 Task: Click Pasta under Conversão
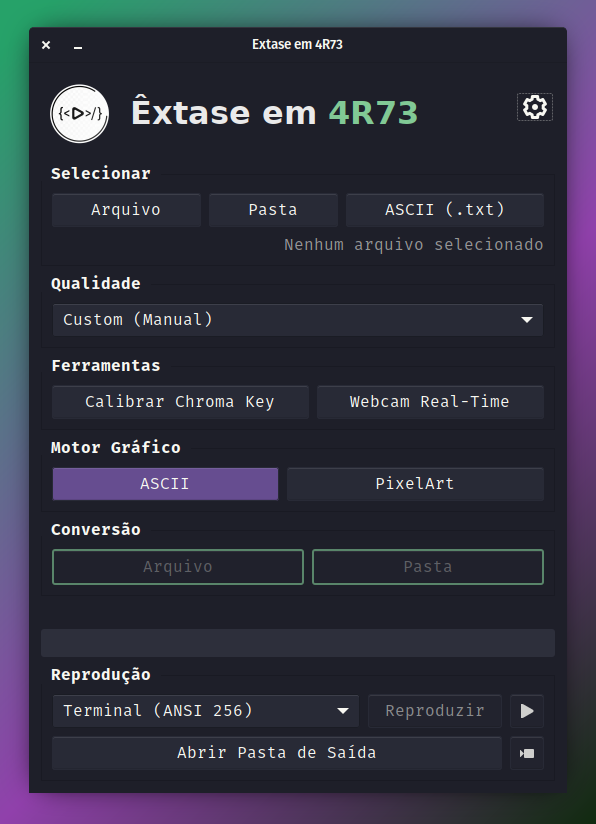click(428, 567)
